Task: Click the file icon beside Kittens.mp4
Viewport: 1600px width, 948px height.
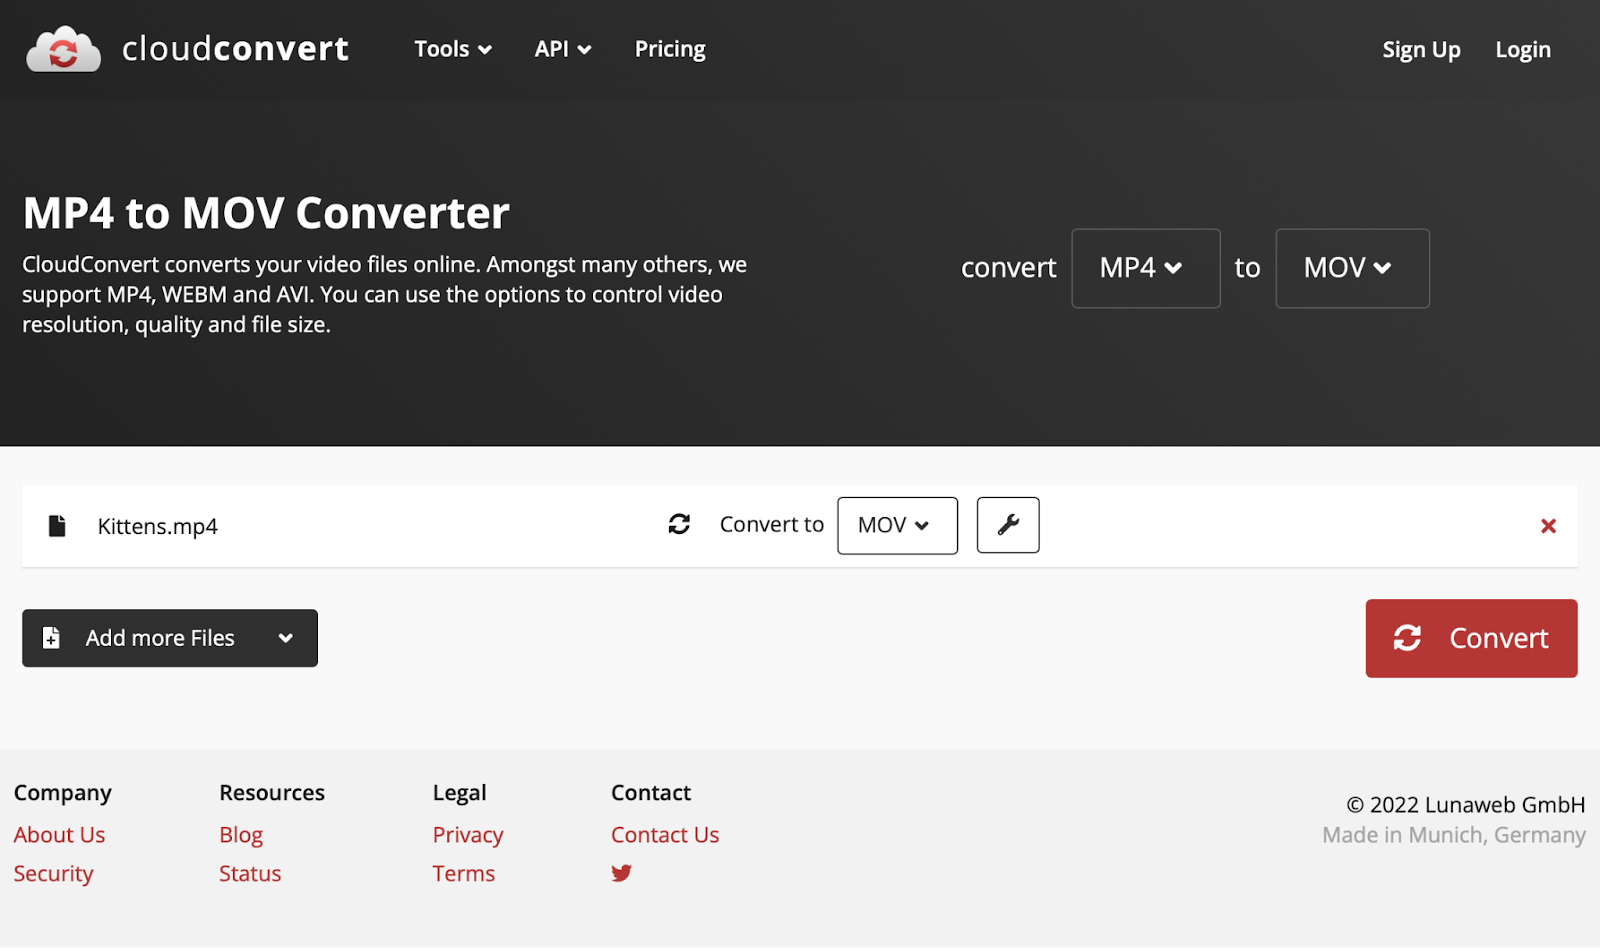Action: [x=57, y=526]
